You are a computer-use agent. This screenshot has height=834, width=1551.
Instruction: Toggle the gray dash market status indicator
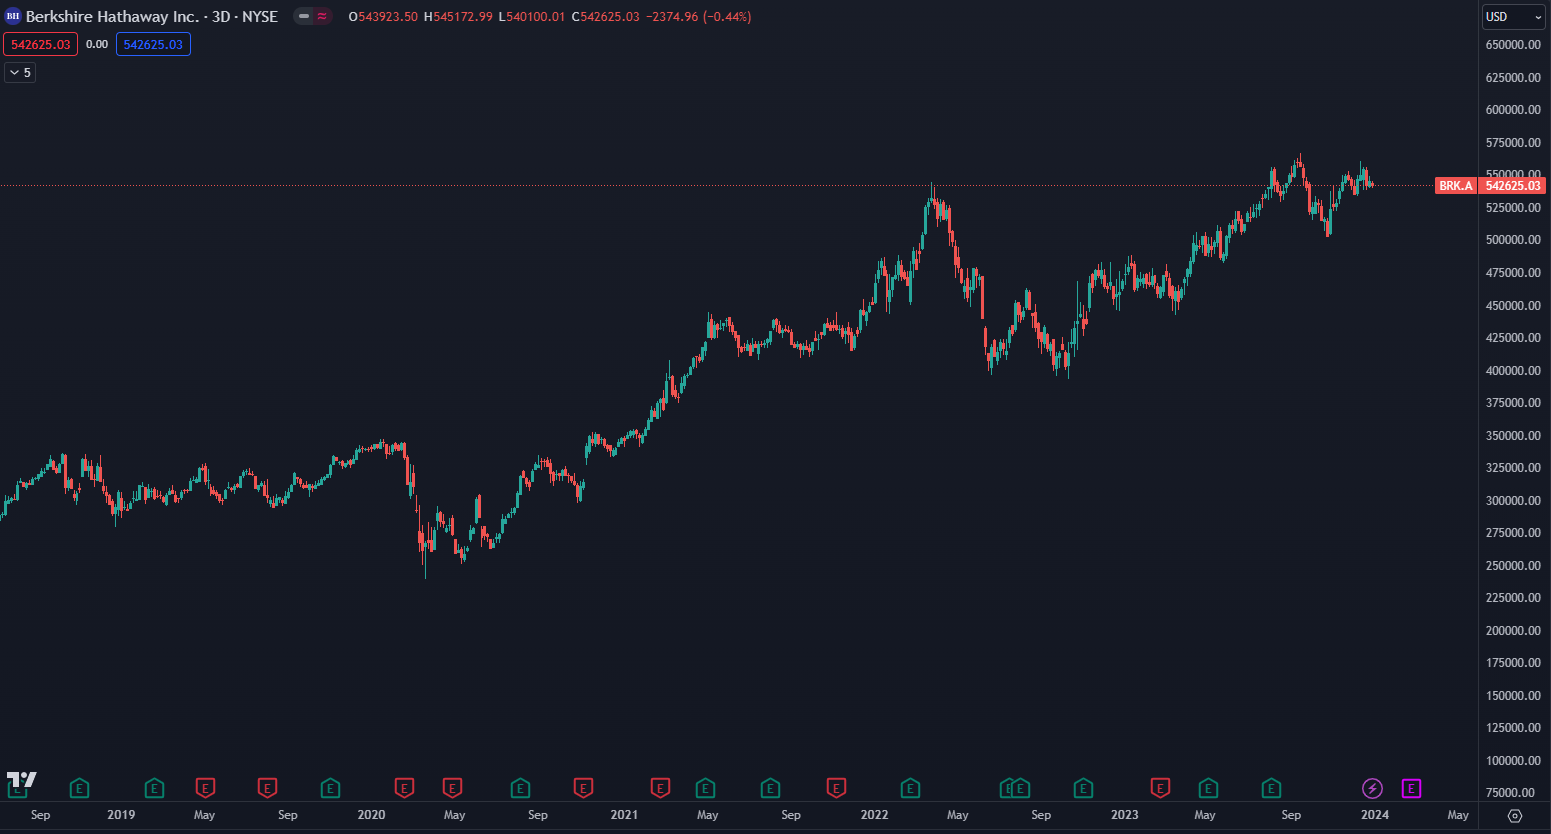click(304, 17)
